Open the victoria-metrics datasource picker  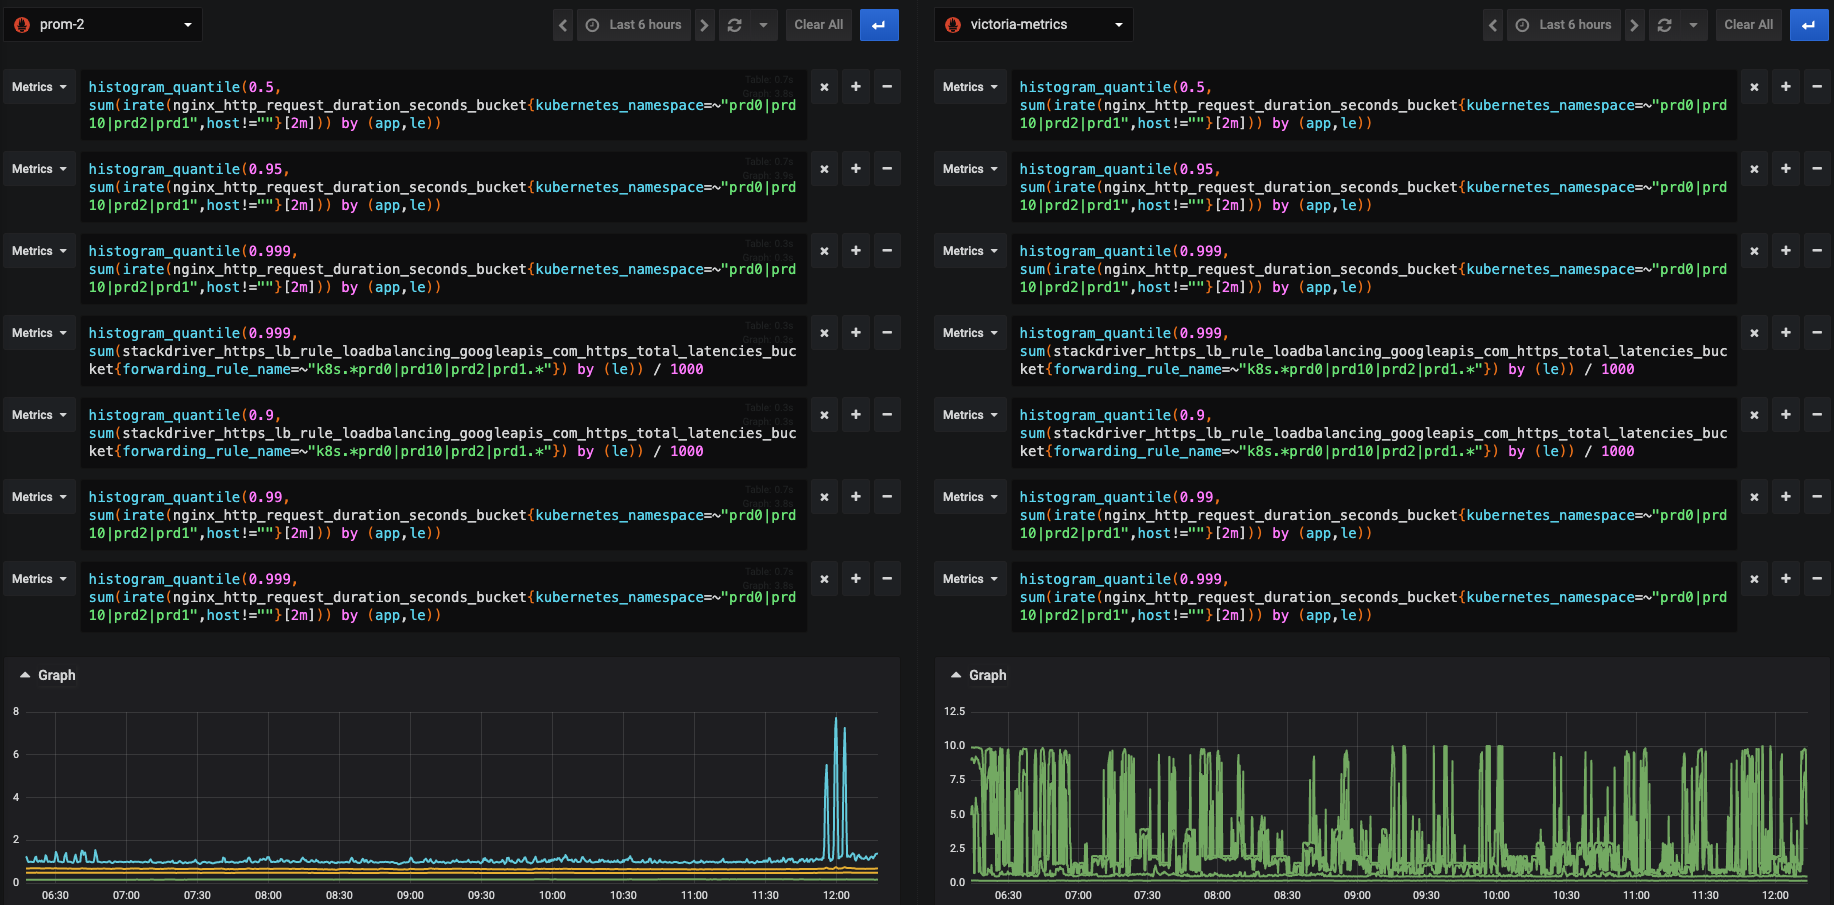1033,25
